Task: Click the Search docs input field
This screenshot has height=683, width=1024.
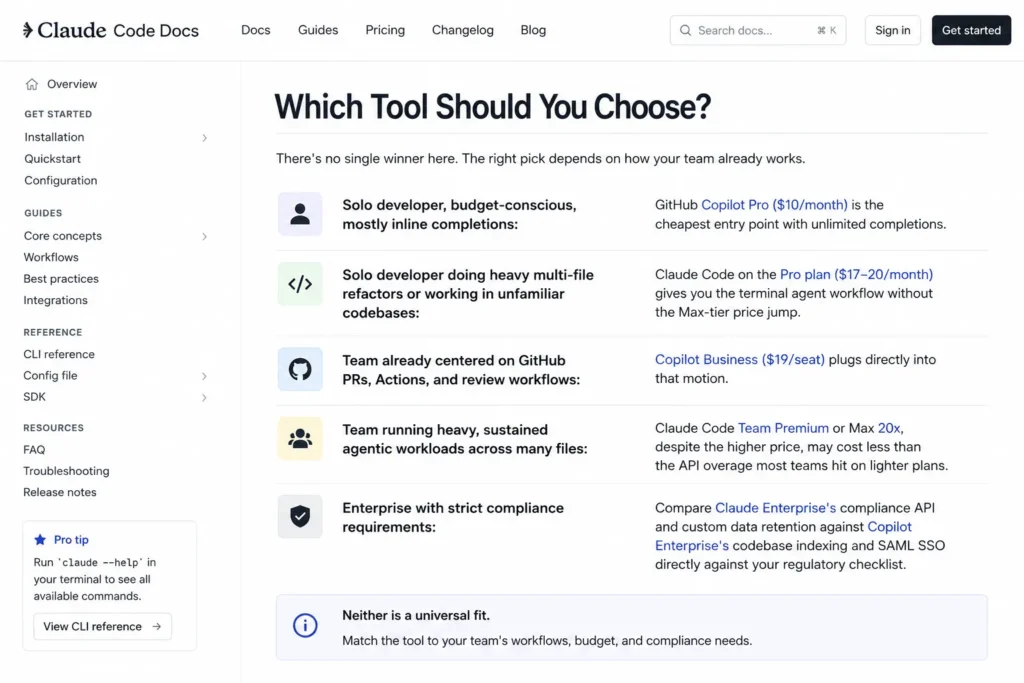Action: pos(758,30)
